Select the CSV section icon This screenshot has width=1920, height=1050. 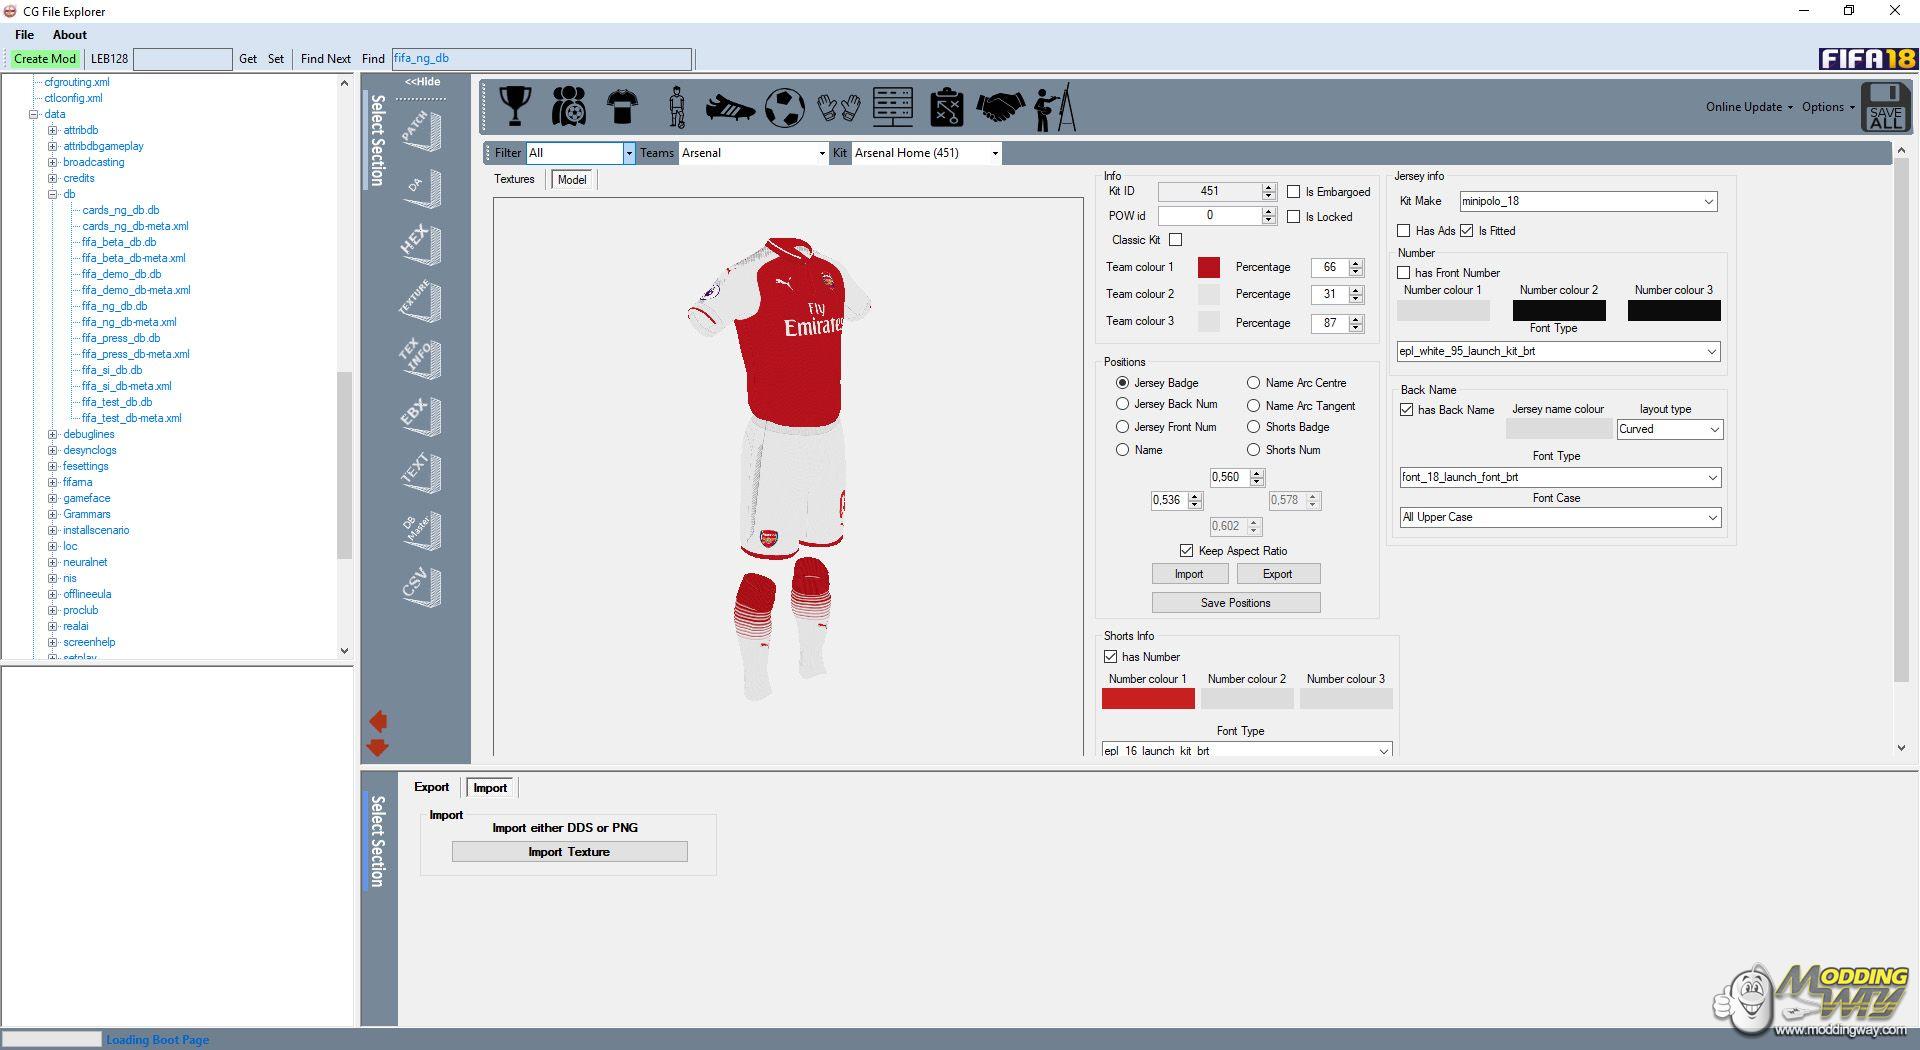tap(421, 587)
